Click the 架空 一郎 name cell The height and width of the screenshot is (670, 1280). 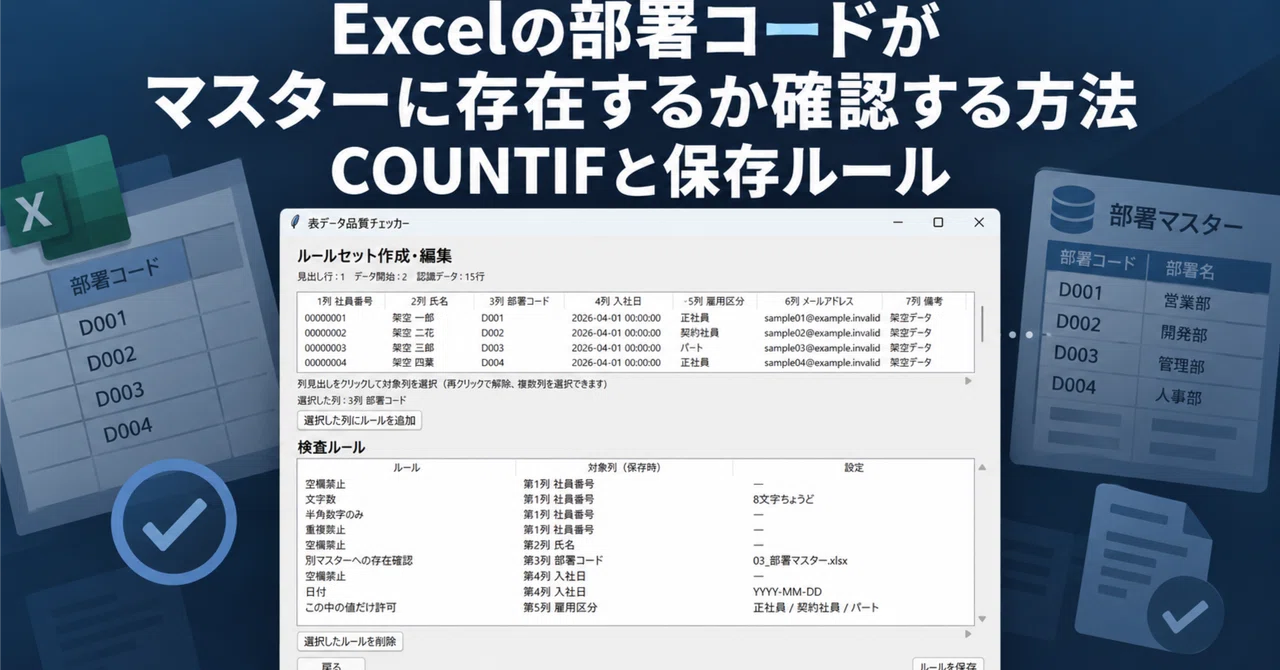[411, 318]
